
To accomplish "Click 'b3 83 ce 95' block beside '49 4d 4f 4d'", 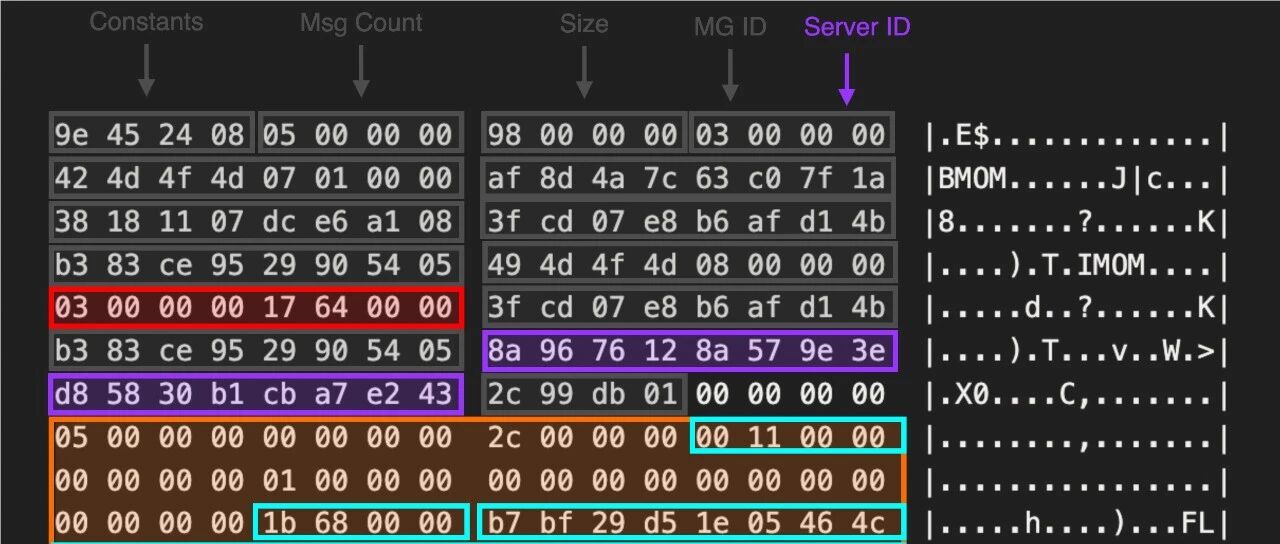I will pos(256,264).
